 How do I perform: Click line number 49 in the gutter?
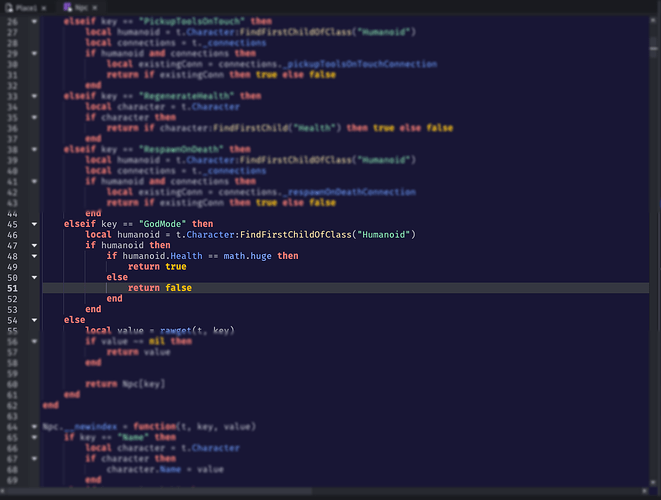tap(12, 267)
